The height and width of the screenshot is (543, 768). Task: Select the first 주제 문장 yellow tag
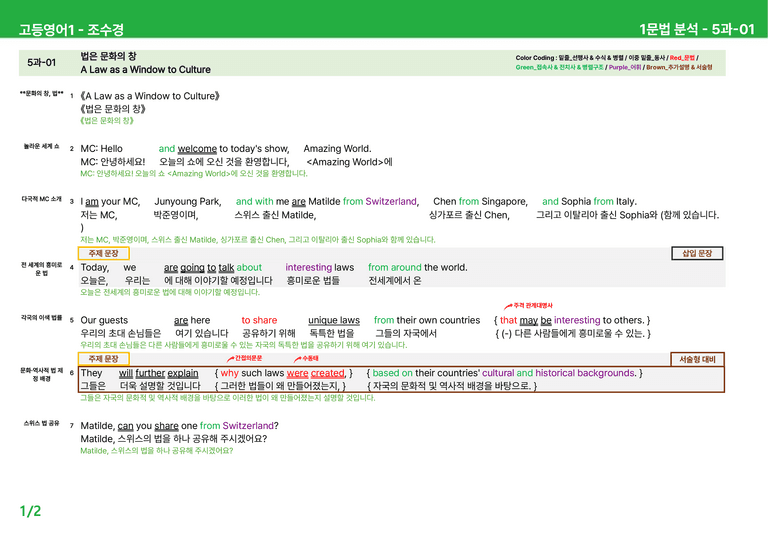103,253
